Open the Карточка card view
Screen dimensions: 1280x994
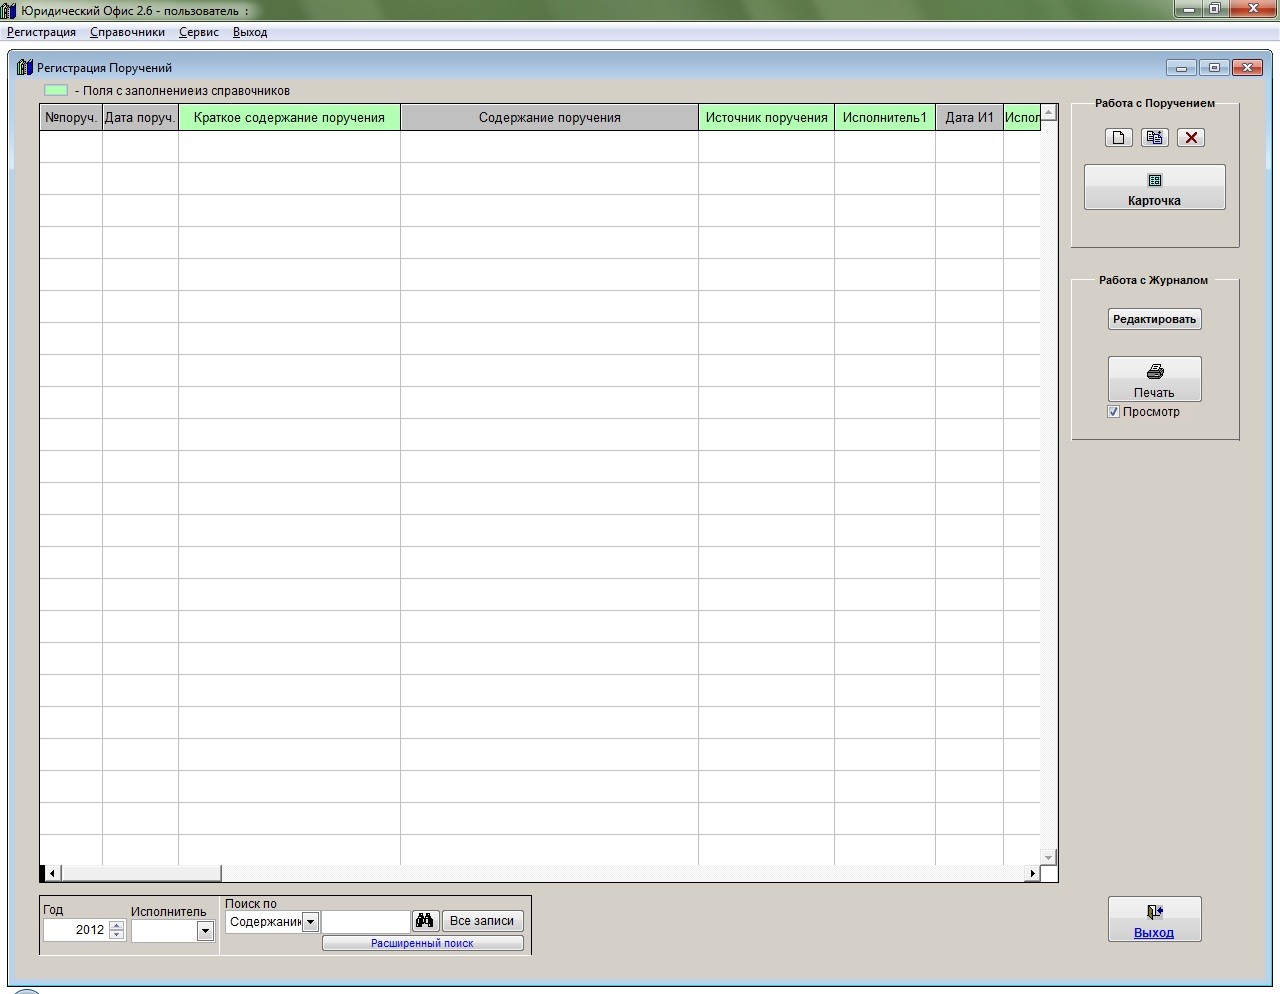1154,188
